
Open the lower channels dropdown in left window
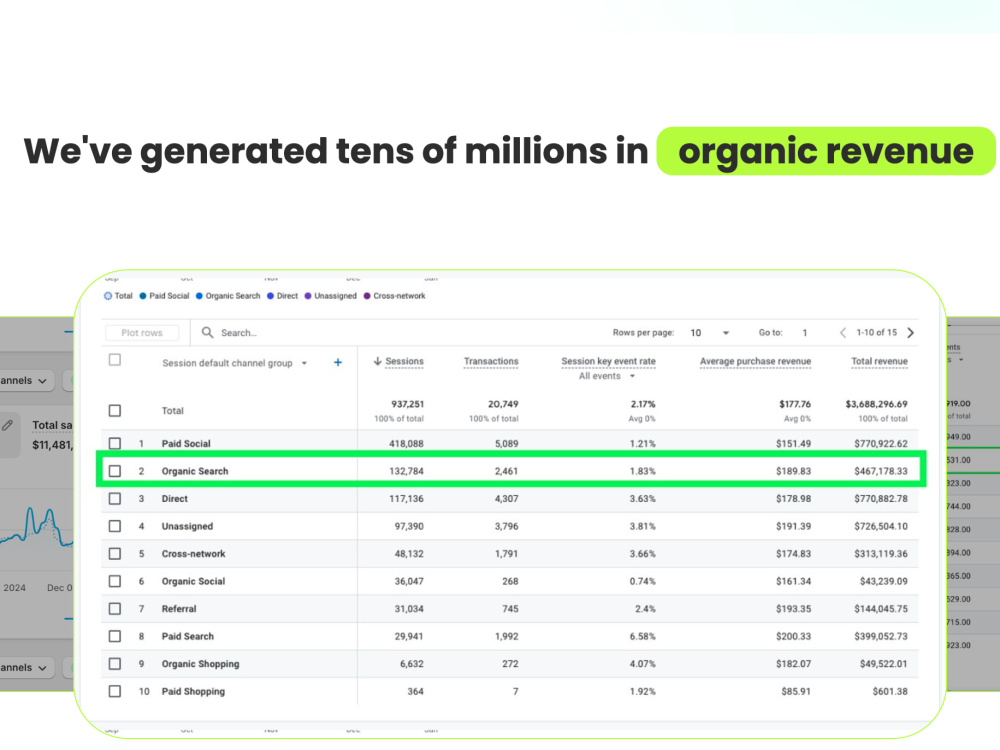pyautogui.click(x=27, y=667)
